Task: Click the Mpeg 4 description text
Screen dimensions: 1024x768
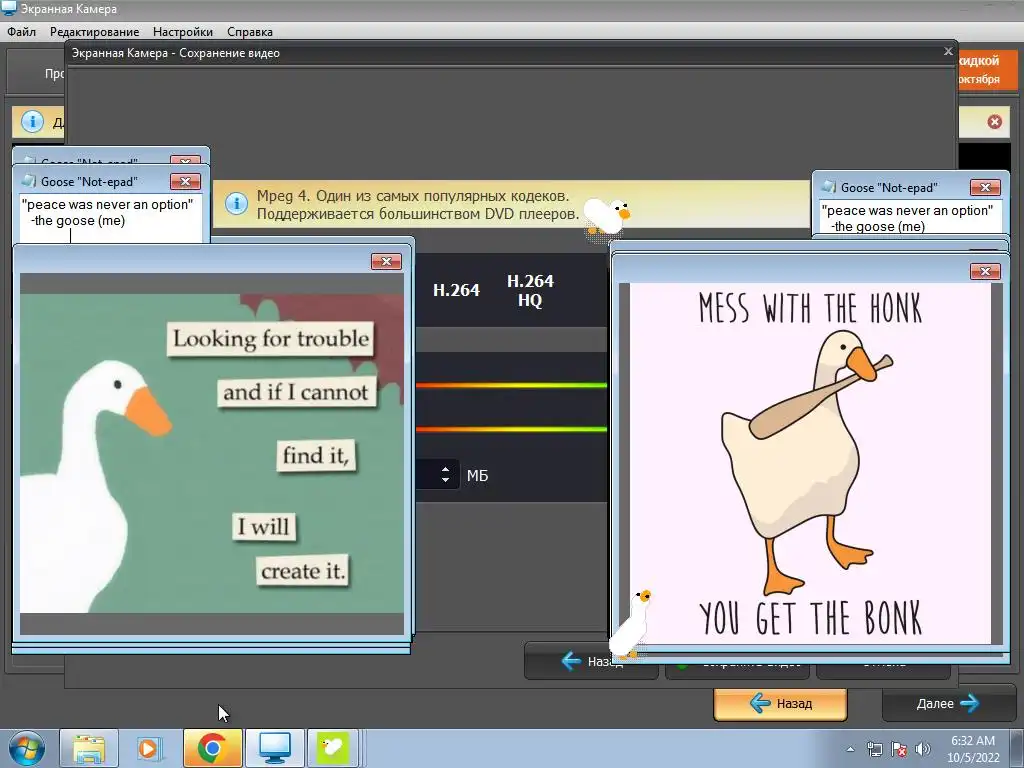Action: point(418,204)
